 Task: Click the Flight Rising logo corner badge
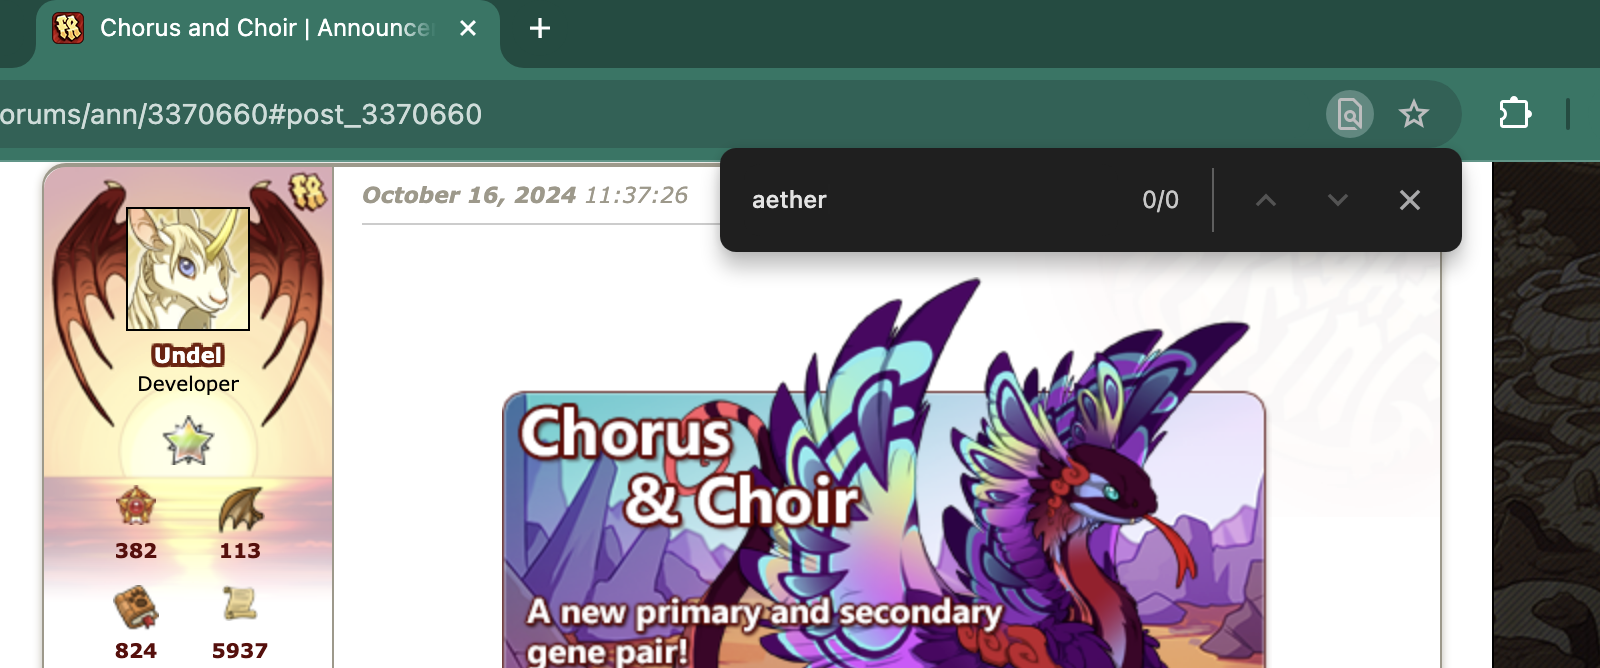coord(307,191)
